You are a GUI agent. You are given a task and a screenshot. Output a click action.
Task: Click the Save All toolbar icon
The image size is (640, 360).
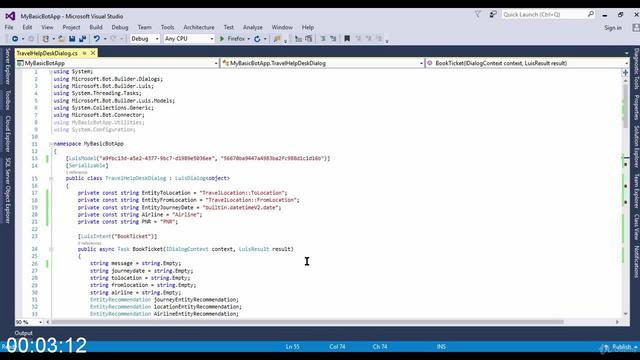[82, 39]
